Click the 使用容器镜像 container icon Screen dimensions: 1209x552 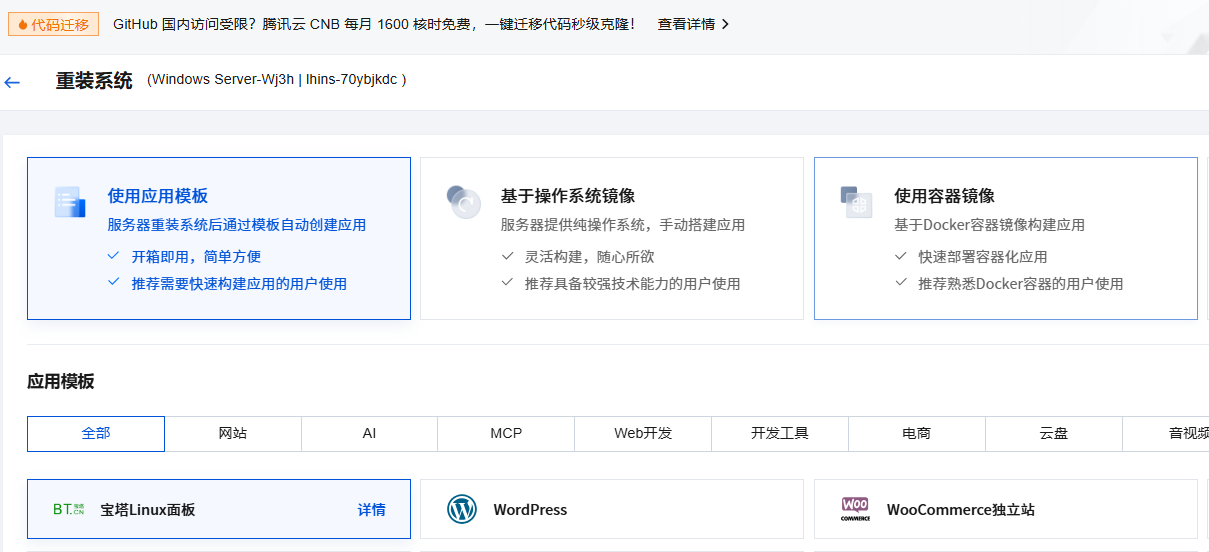click(x=856, y=202)
